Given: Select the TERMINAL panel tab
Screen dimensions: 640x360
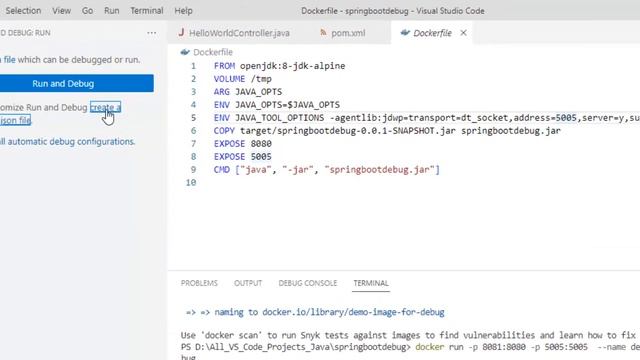Looking at the screenshot, I should coord(371,283).
